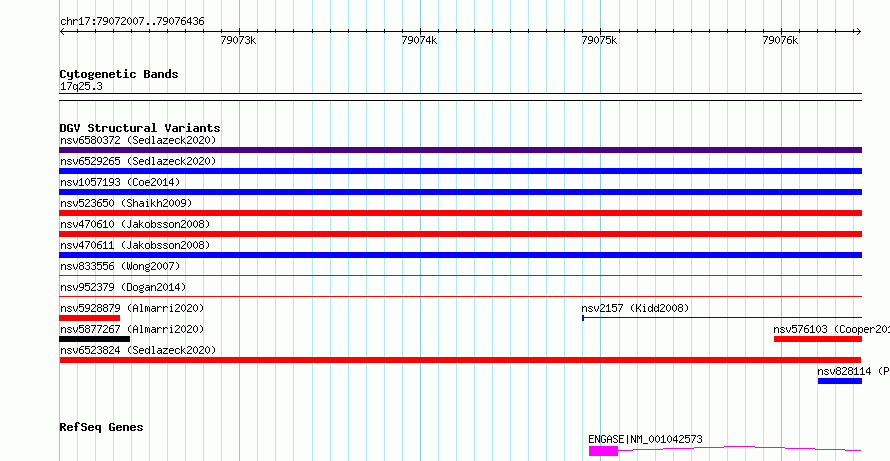Select the dark purple nsv6580372 variant bar
The height and width of the screenshot is (461, 890).
tap(460, 150)
